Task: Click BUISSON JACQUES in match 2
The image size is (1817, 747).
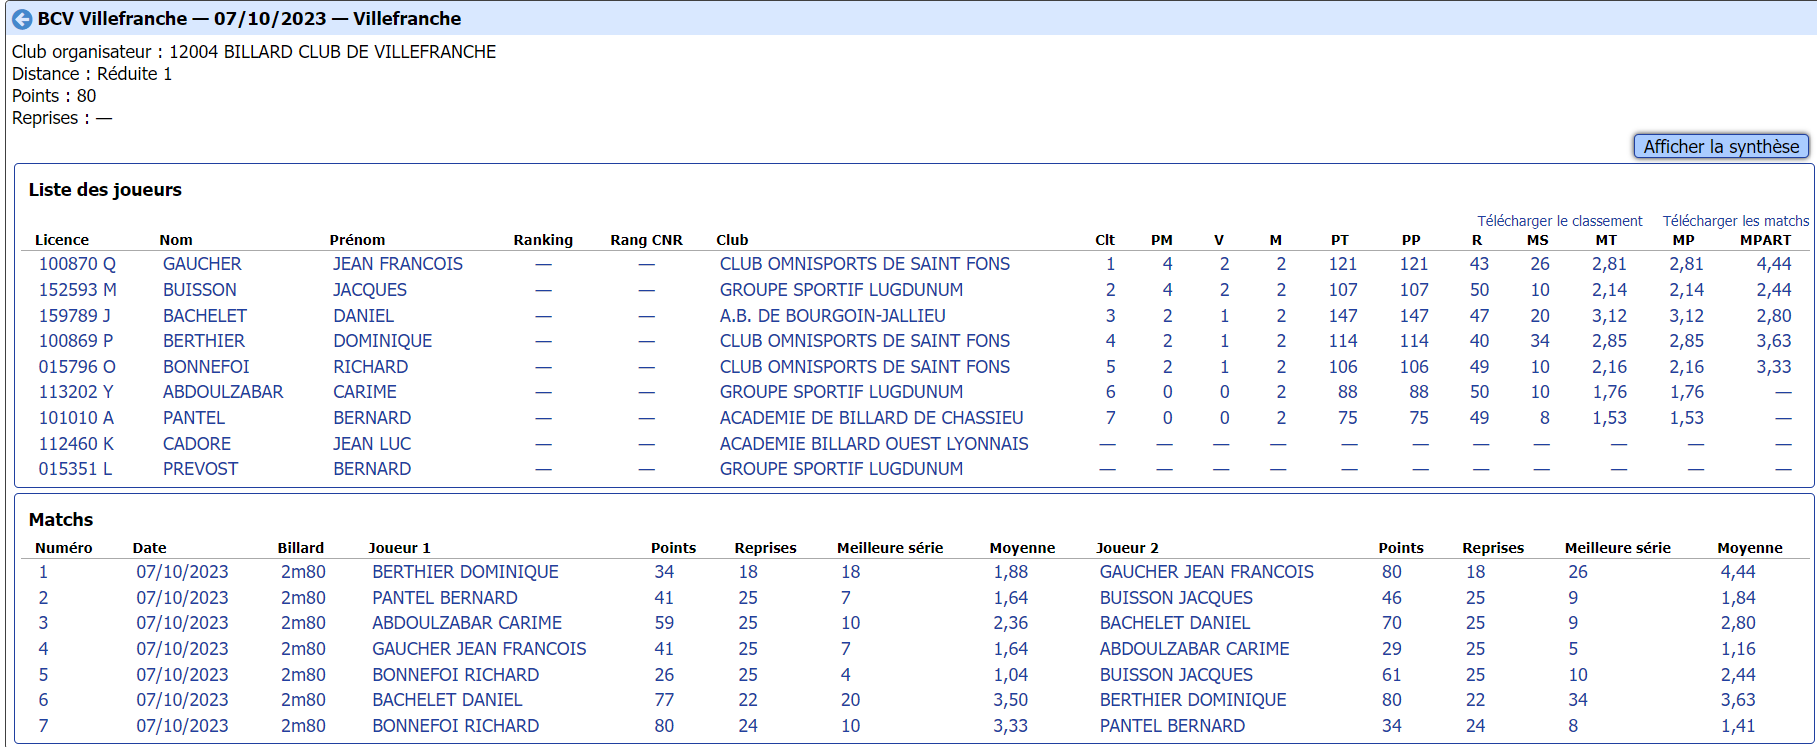Action: pos(1176,598)
